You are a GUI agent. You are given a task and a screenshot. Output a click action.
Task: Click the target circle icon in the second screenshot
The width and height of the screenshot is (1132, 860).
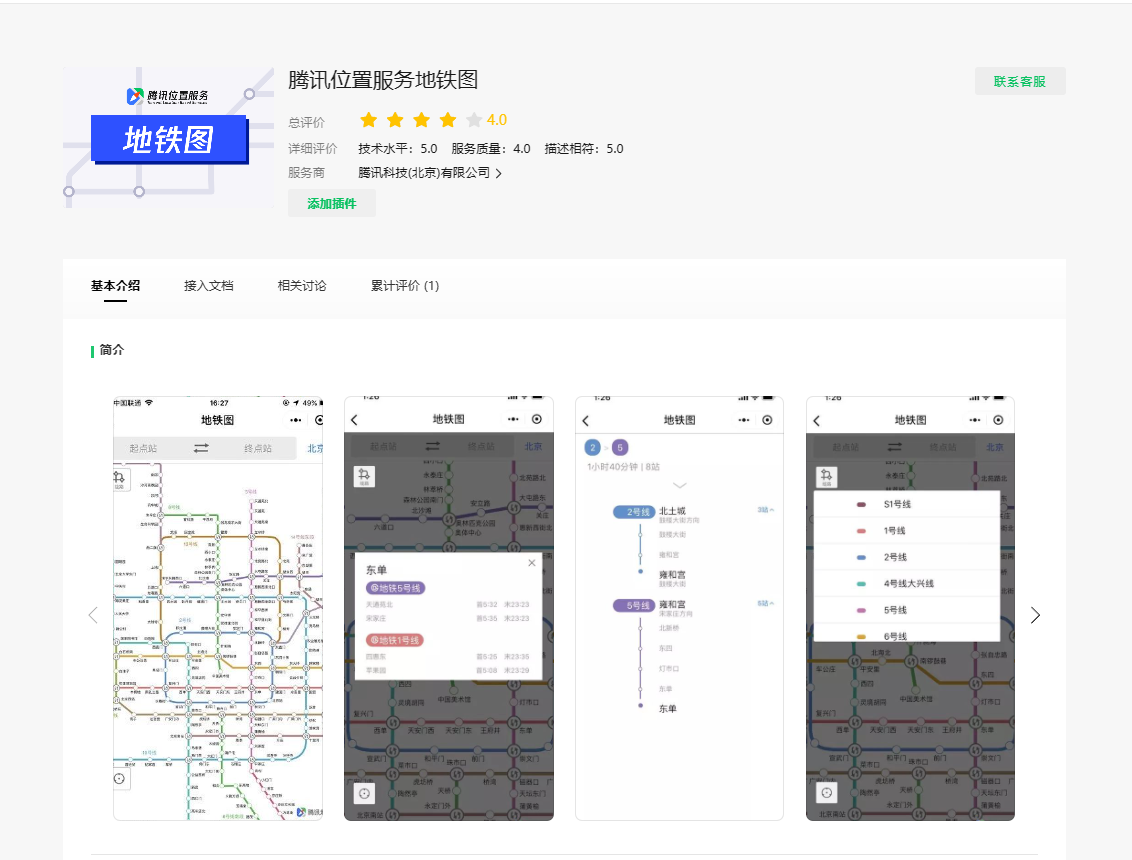(x=537, y=420)
